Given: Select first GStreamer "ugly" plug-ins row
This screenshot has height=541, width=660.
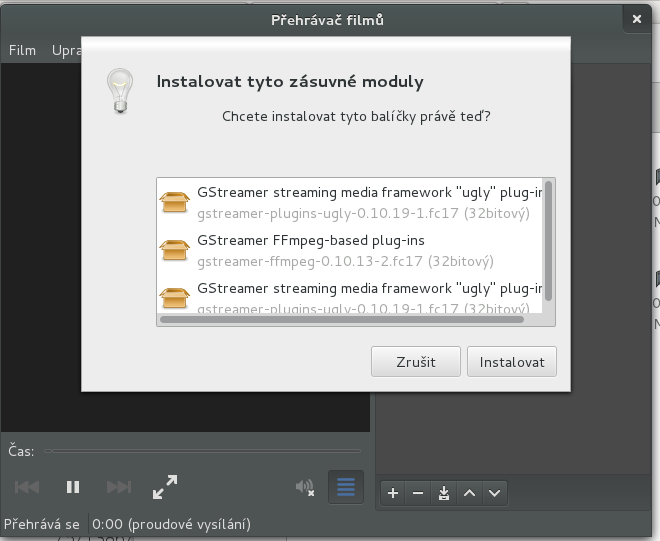Looking at the screenshot, I should pyautogui.click(x=349, y=203).
